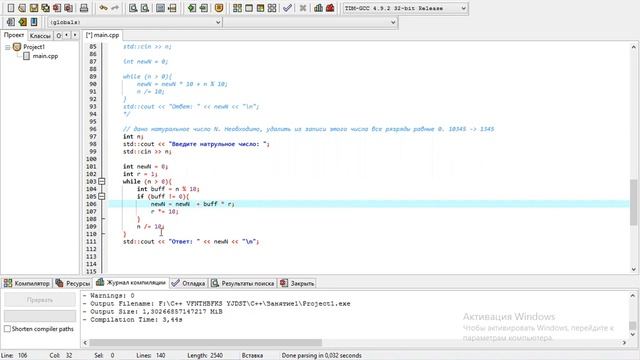
Task: Switch to the Классы tab
Action: 40,36
